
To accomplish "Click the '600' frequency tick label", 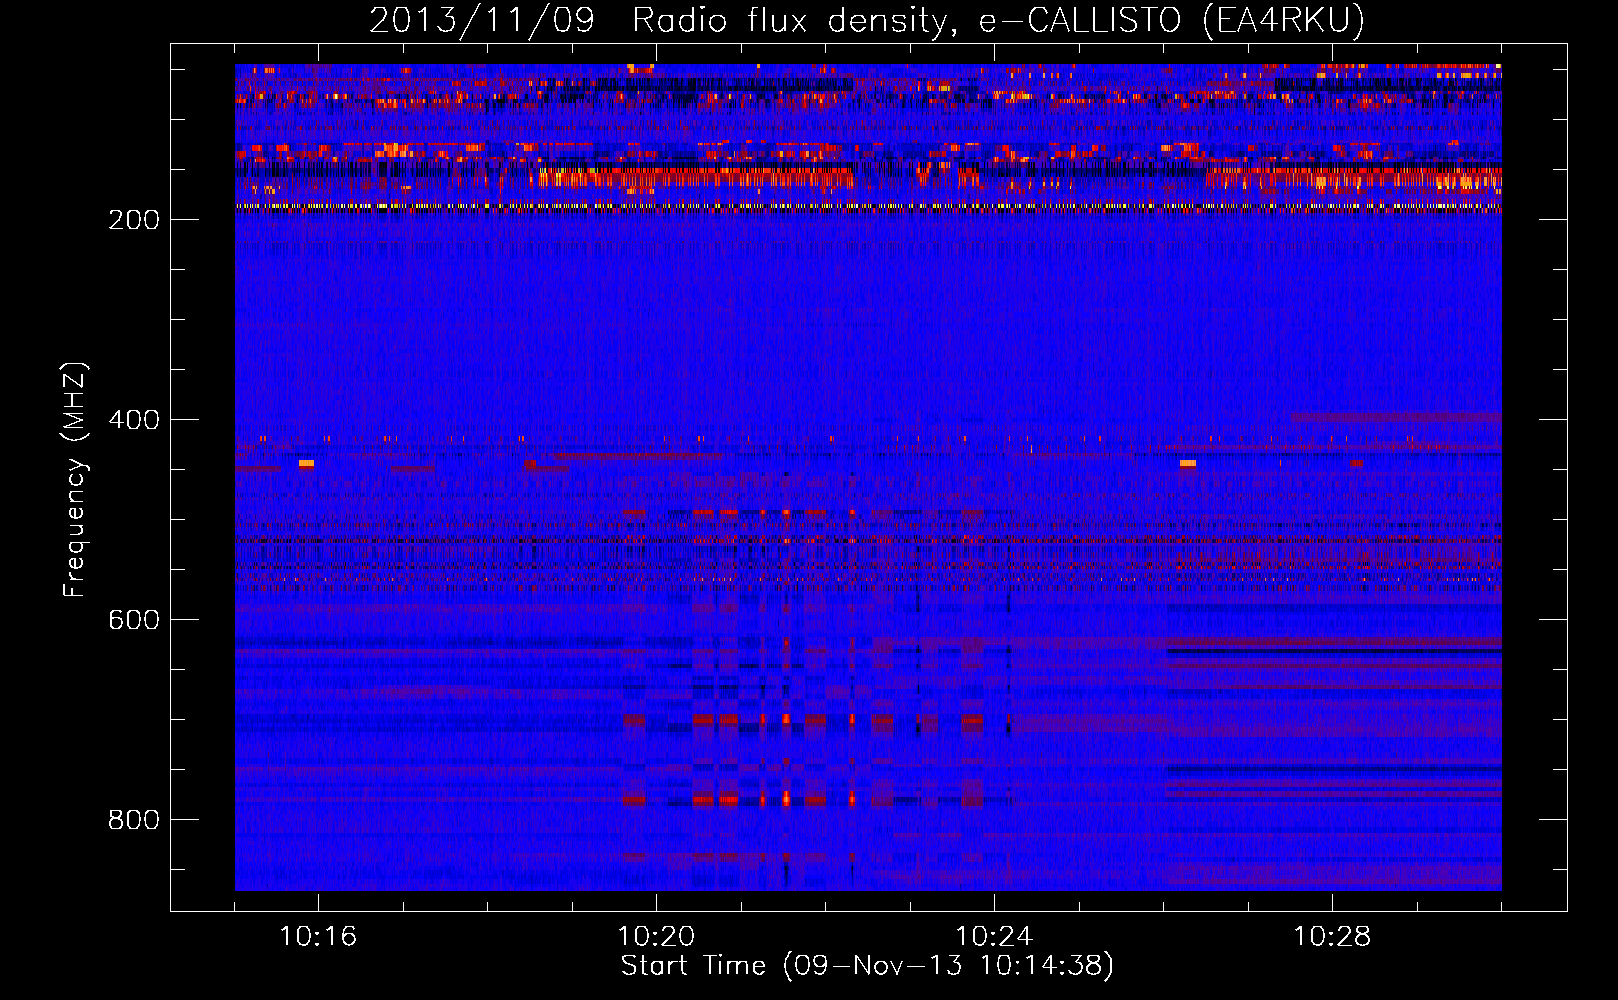I will tap(134, 620).
